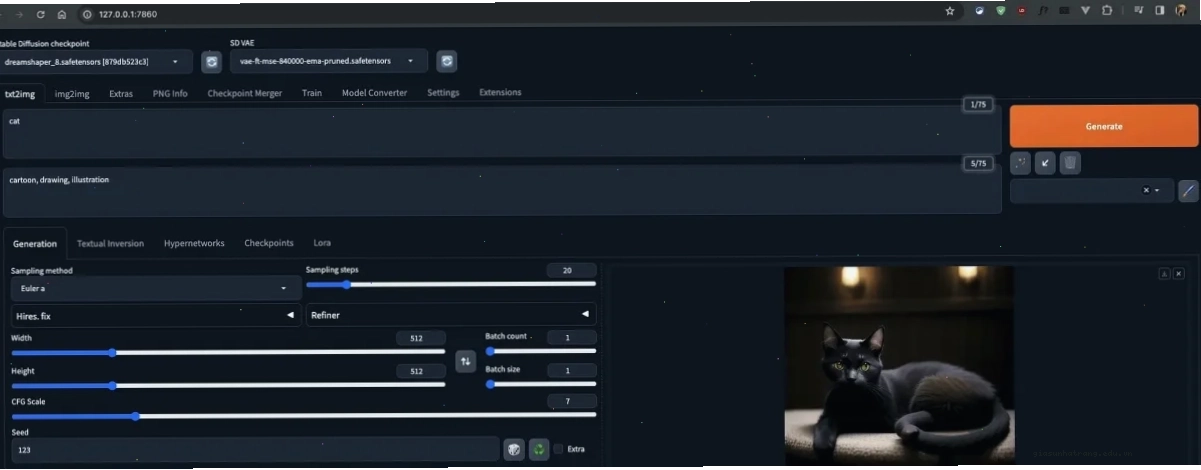1201x470 pixels.
Task: Click the Sampling steps number field
Action: click(571, 270)
